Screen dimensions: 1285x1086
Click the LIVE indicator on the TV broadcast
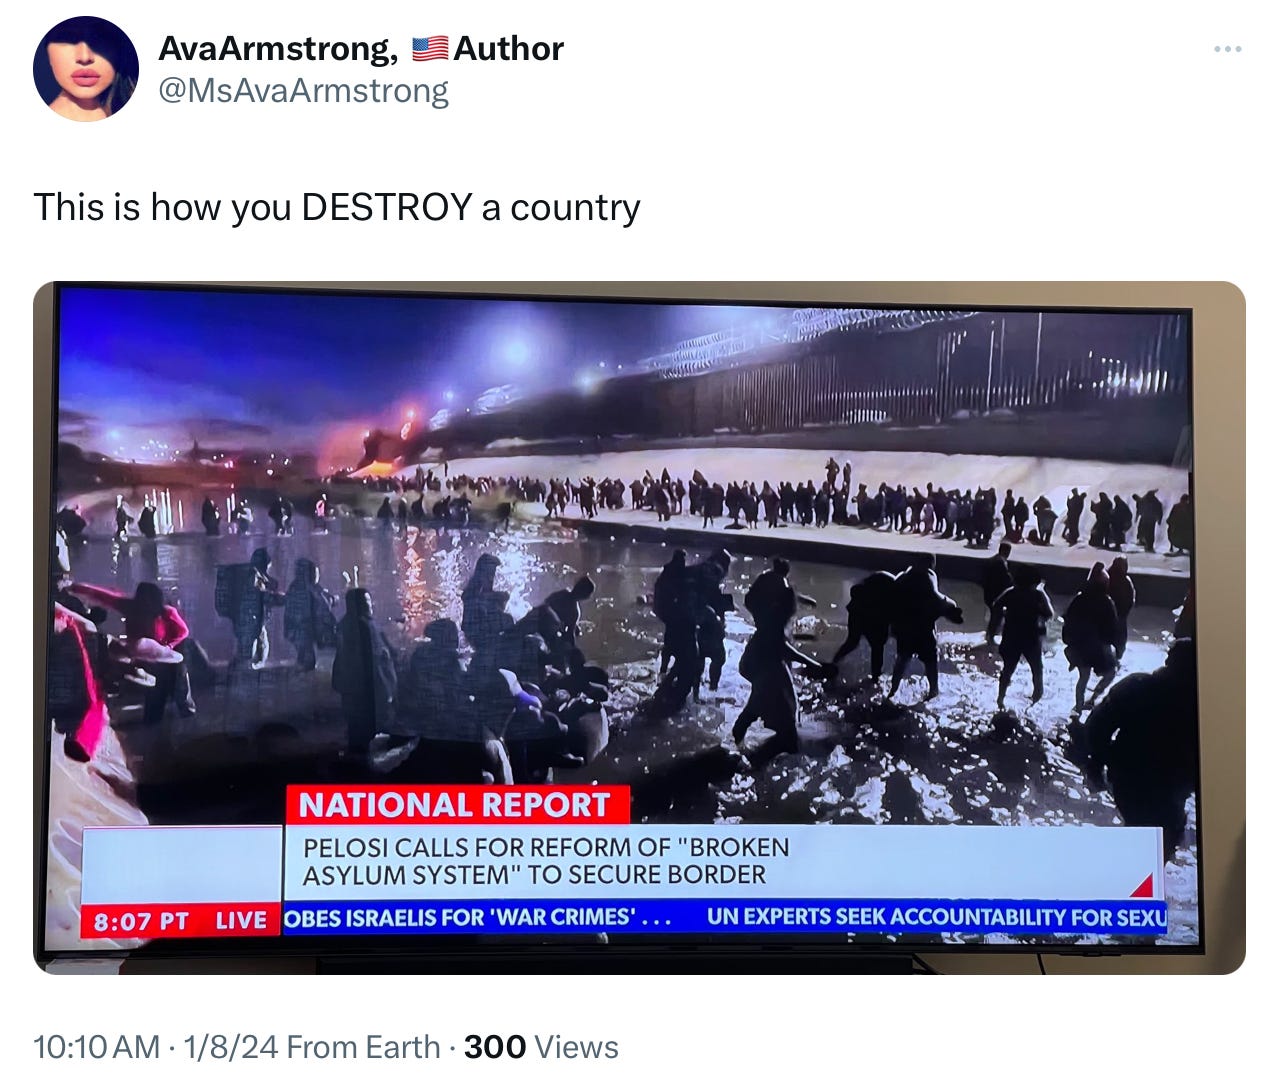click(x=241, y=920)
